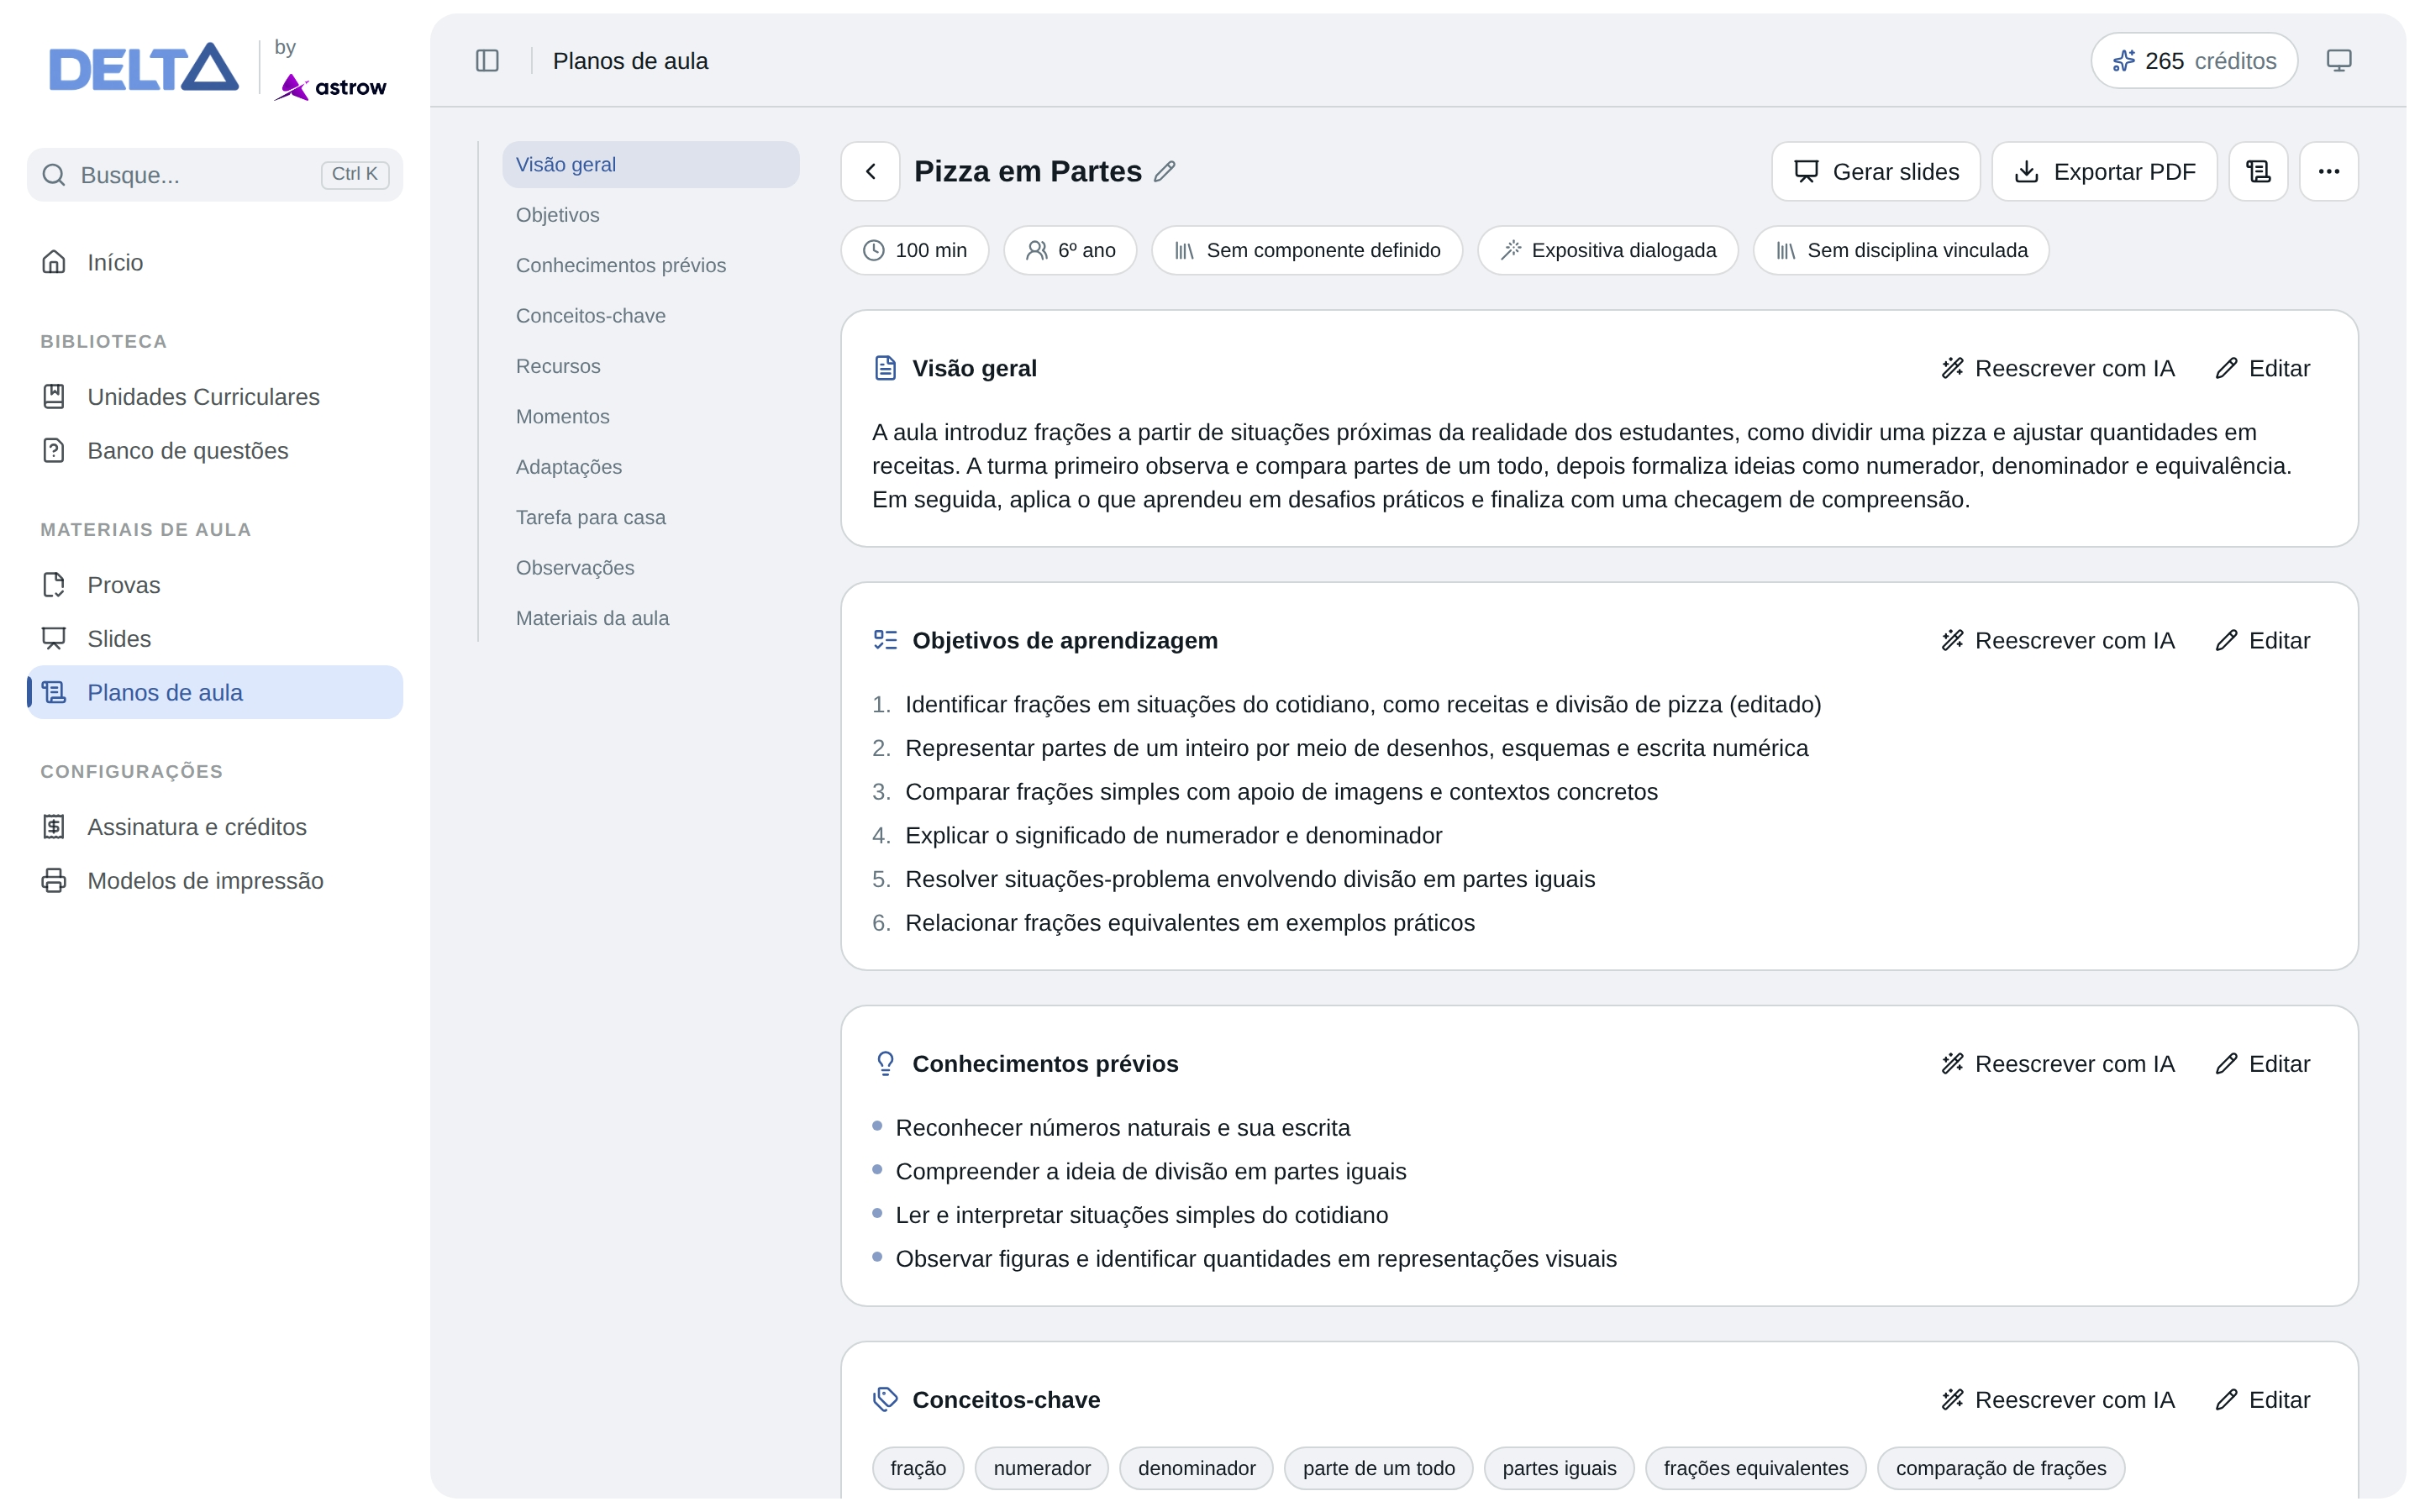Image resolution: width=2420 pixels, height=1512 pixels.
Task: Click the monitor icon in top-right header
Action: point(2338,61)
